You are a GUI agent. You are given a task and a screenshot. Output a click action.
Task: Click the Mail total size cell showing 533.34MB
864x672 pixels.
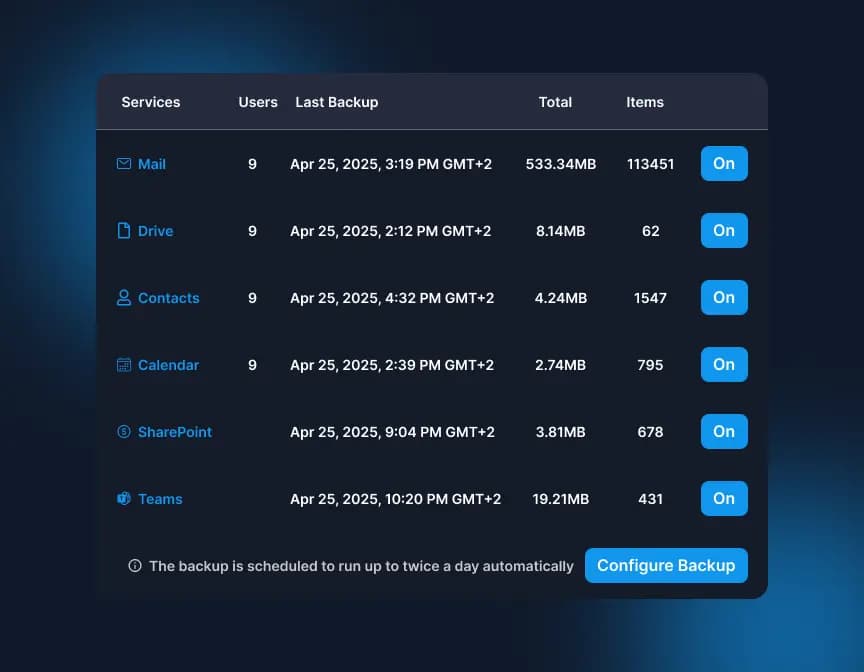click(561, 163)
